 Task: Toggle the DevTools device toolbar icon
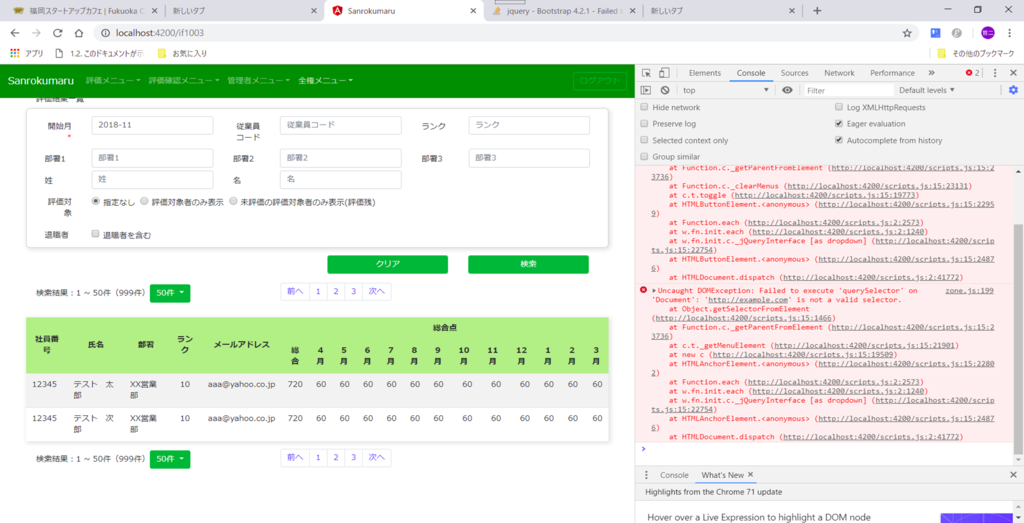pyautogui.click(x=664, y=73)
